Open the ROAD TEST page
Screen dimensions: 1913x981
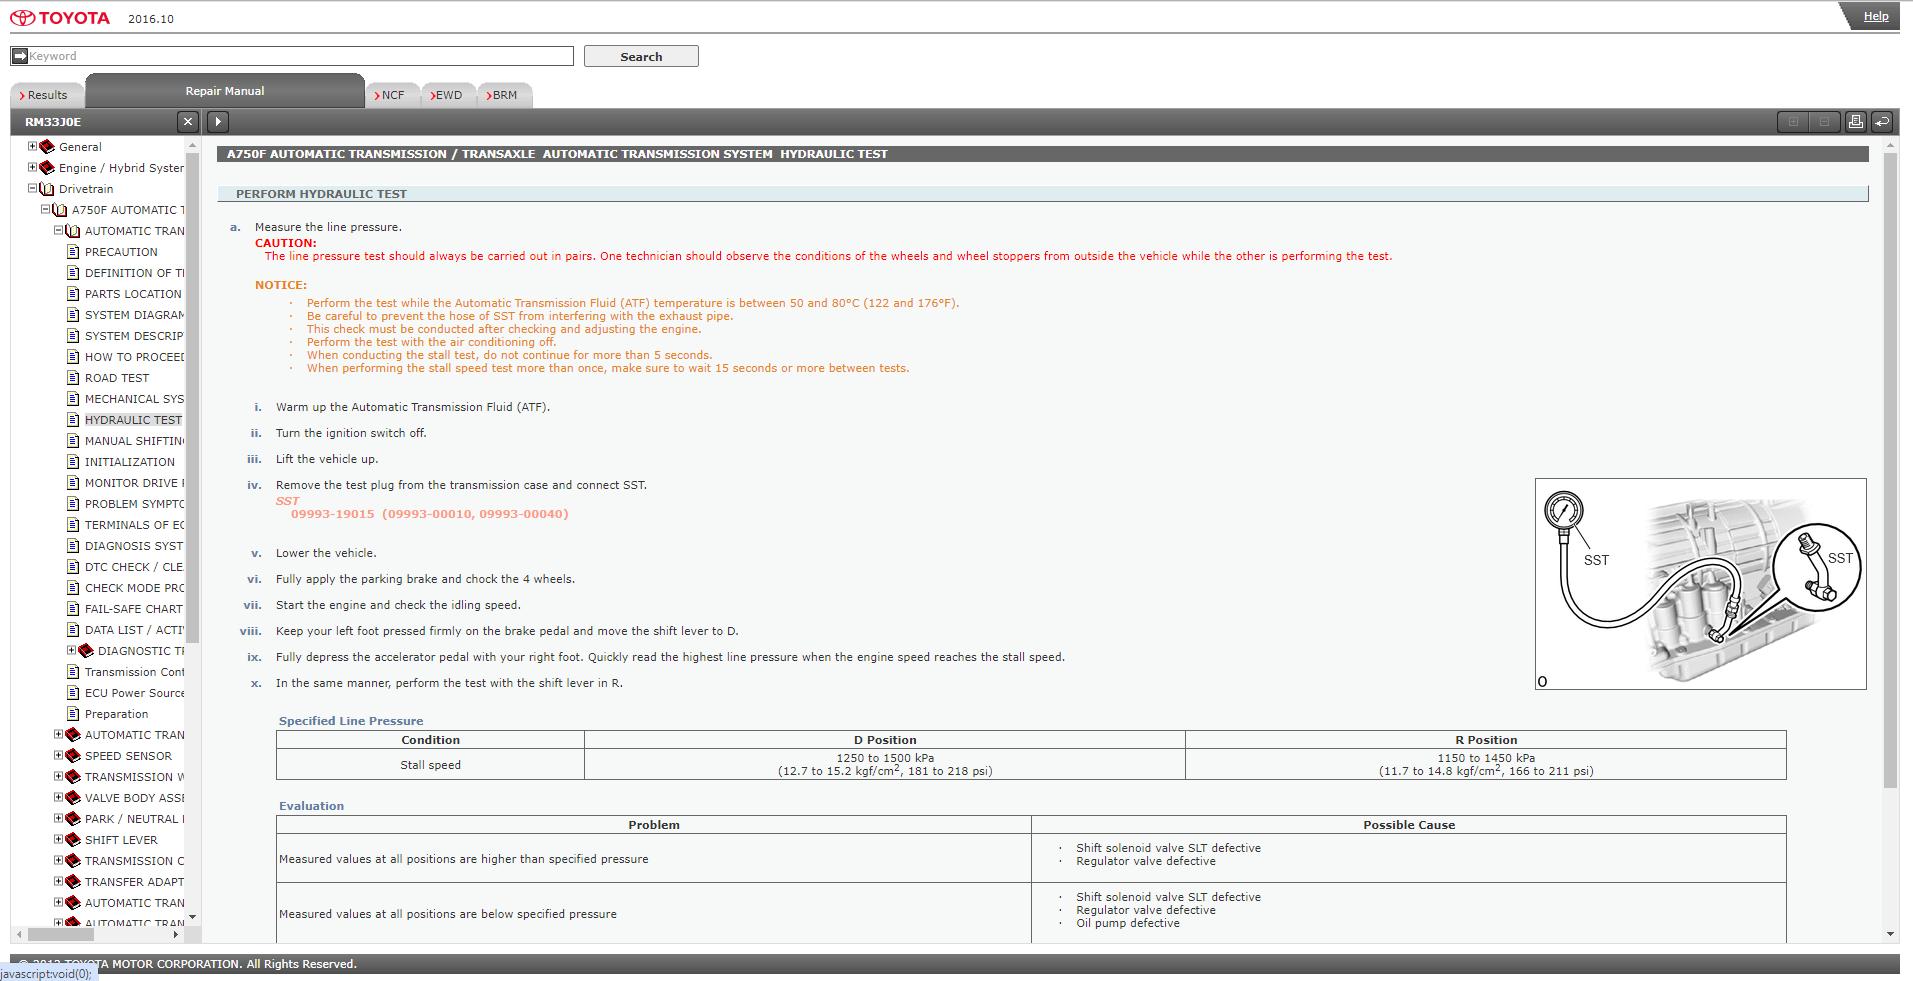click(117, 378)
